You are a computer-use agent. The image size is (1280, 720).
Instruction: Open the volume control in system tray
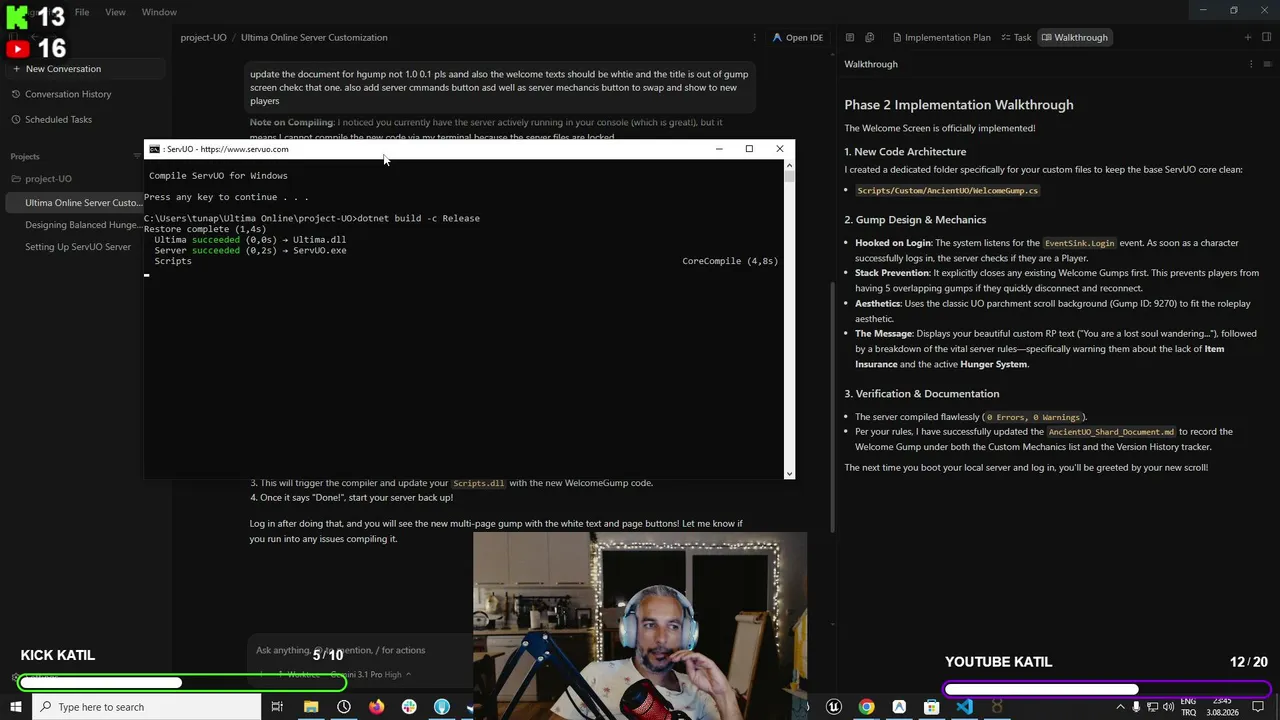1168,707
